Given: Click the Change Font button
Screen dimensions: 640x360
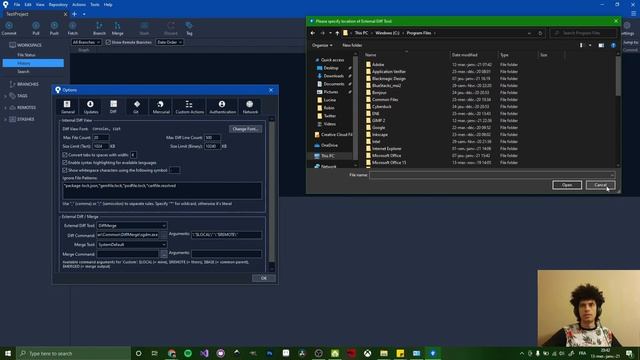Looking at the screenshot, I should [x=245, y=129].
